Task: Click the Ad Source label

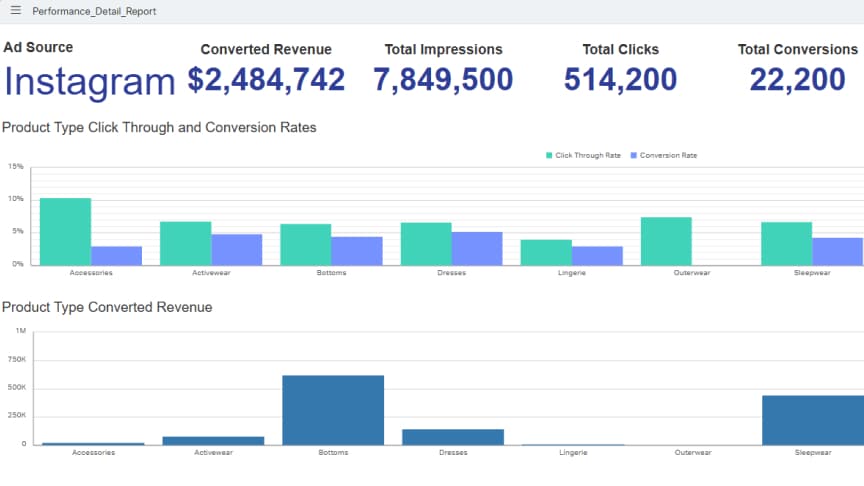Action: coord(38,47)
